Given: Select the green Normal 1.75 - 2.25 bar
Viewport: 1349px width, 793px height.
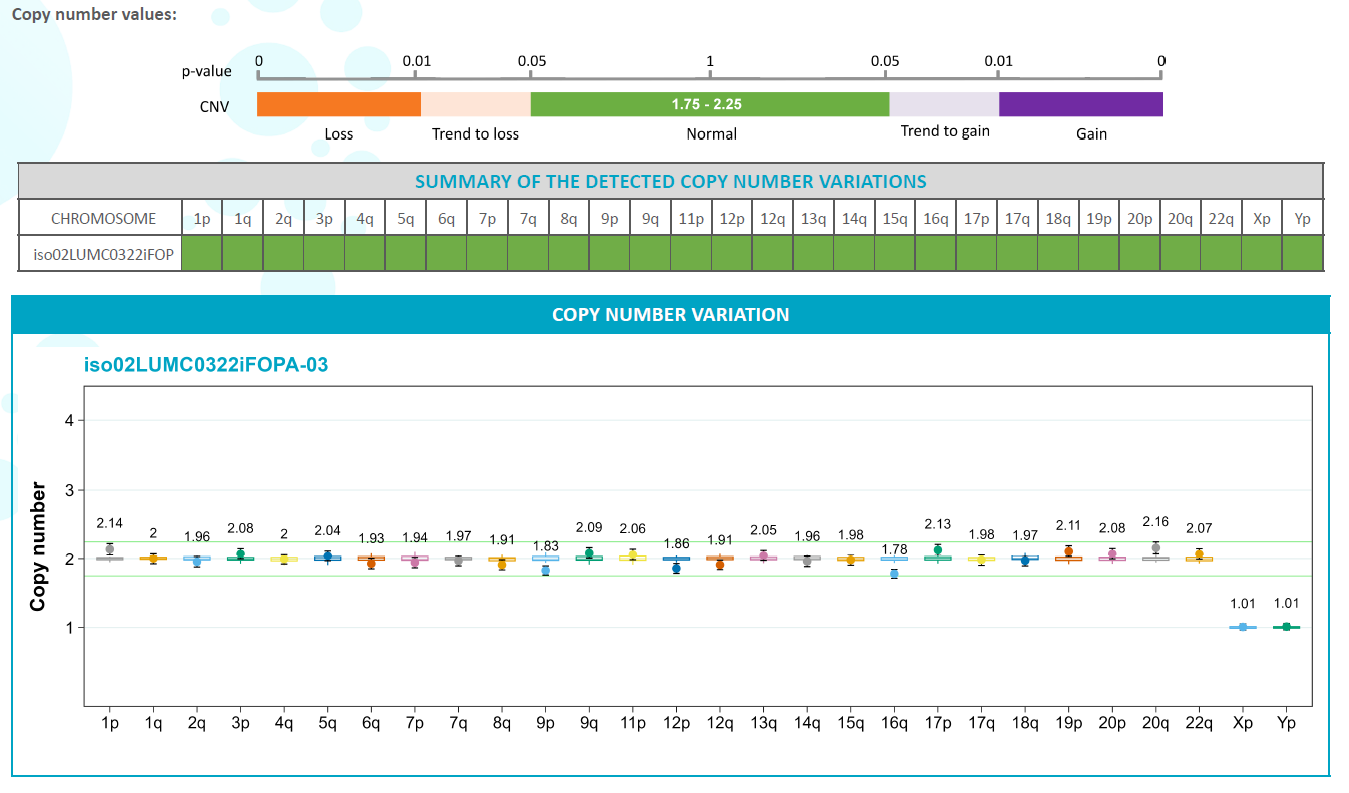Looking at the screenshot, I should 709,105.
